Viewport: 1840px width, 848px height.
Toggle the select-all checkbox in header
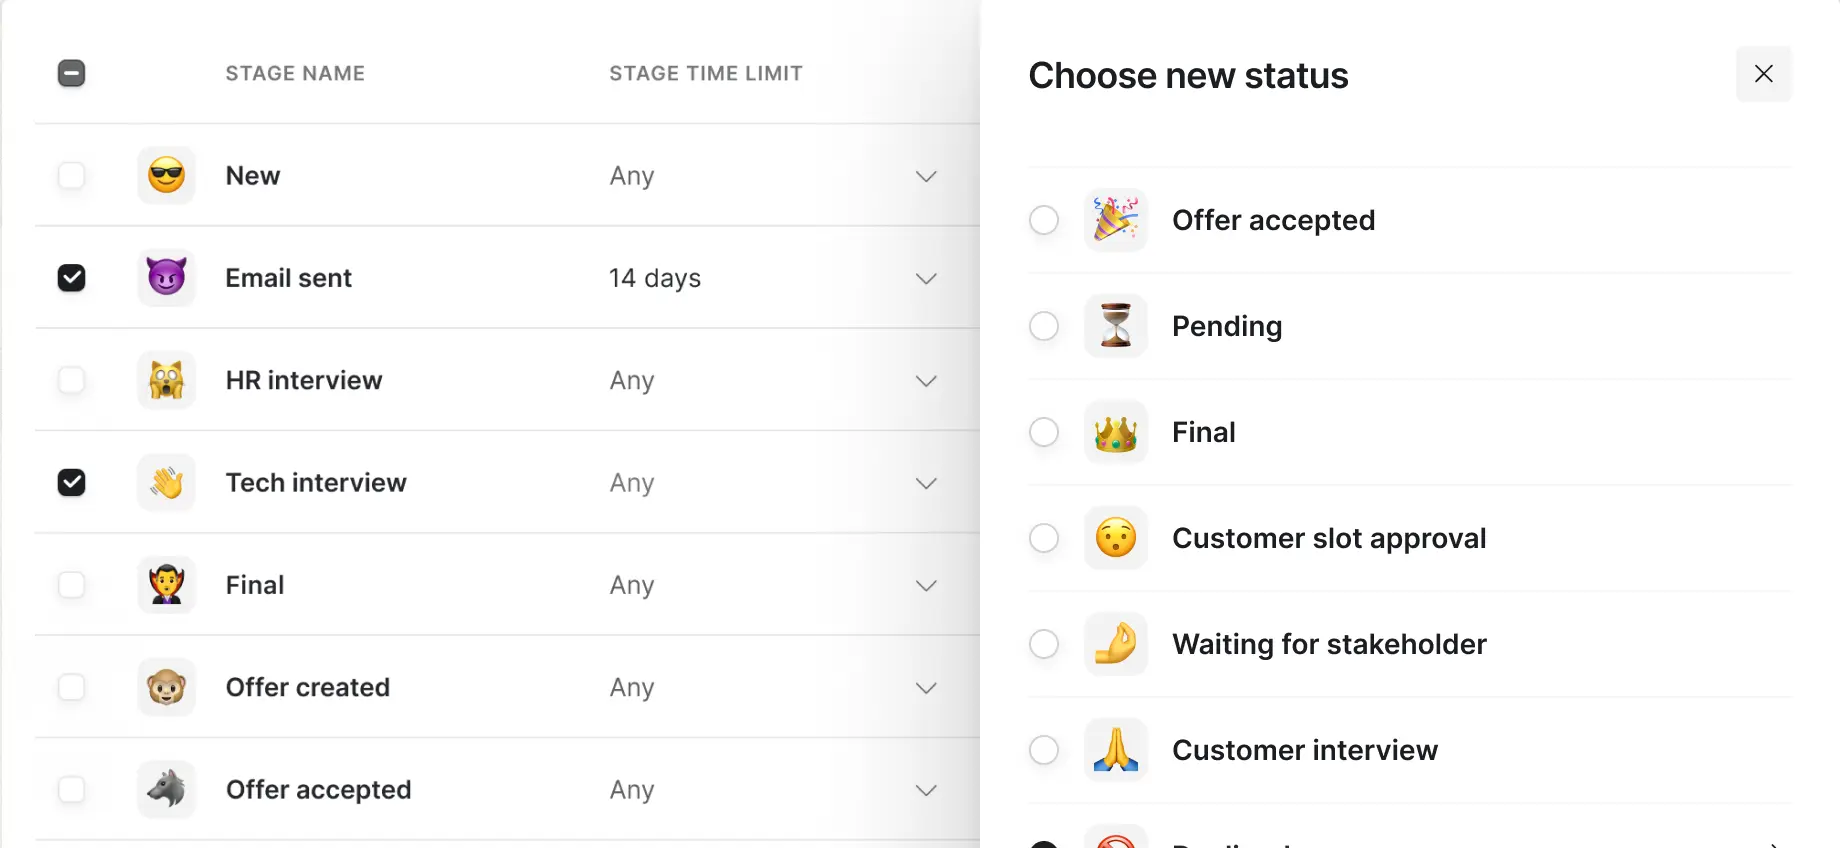[x=72, y=74]
